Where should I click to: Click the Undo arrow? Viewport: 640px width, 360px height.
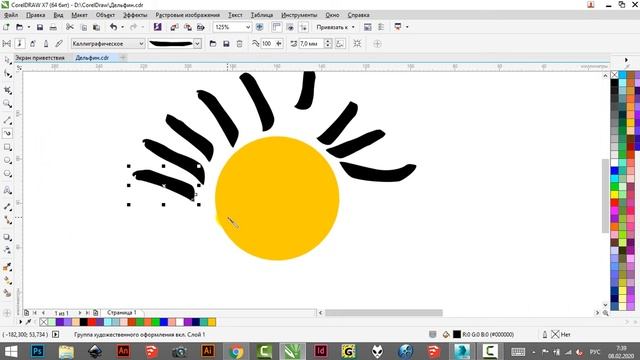click(113, 27)
